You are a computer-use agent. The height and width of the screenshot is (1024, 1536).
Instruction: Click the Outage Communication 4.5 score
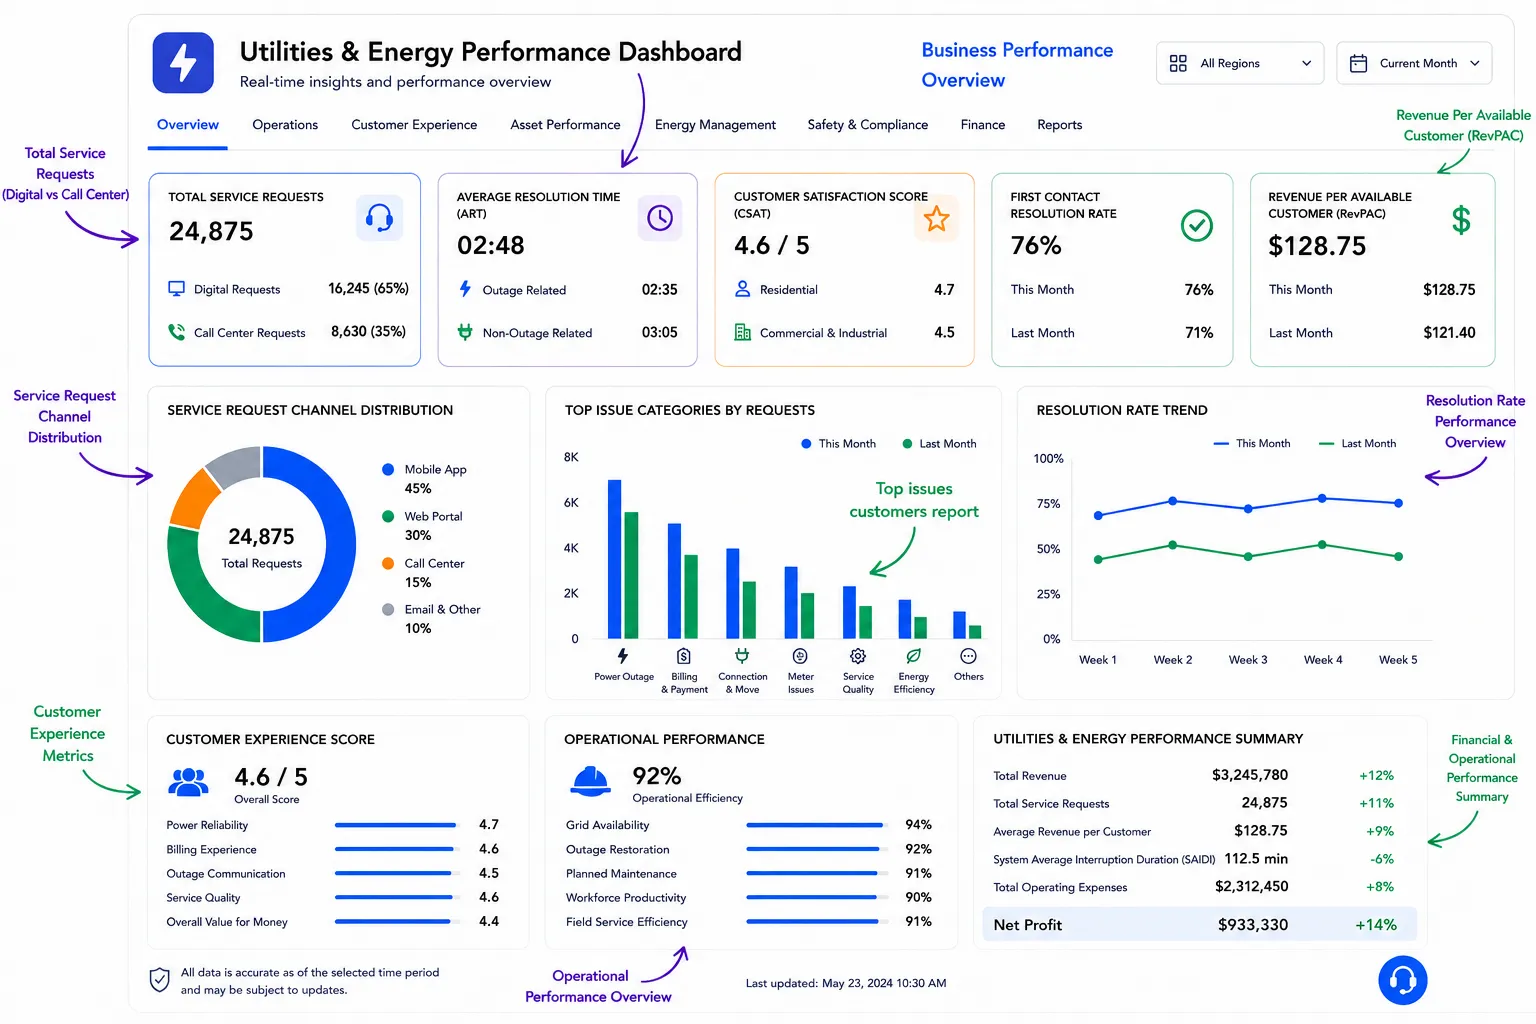(489, 873)
